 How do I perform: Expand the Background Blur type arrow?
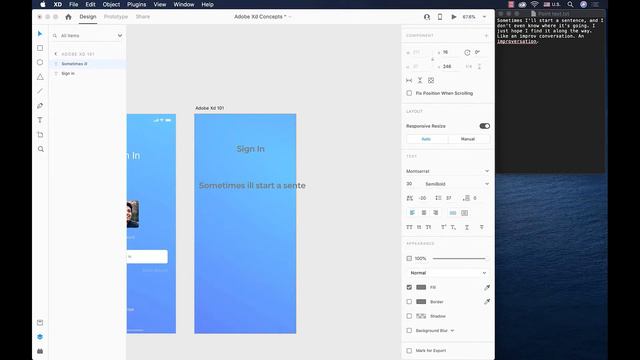tap(452, 331)
